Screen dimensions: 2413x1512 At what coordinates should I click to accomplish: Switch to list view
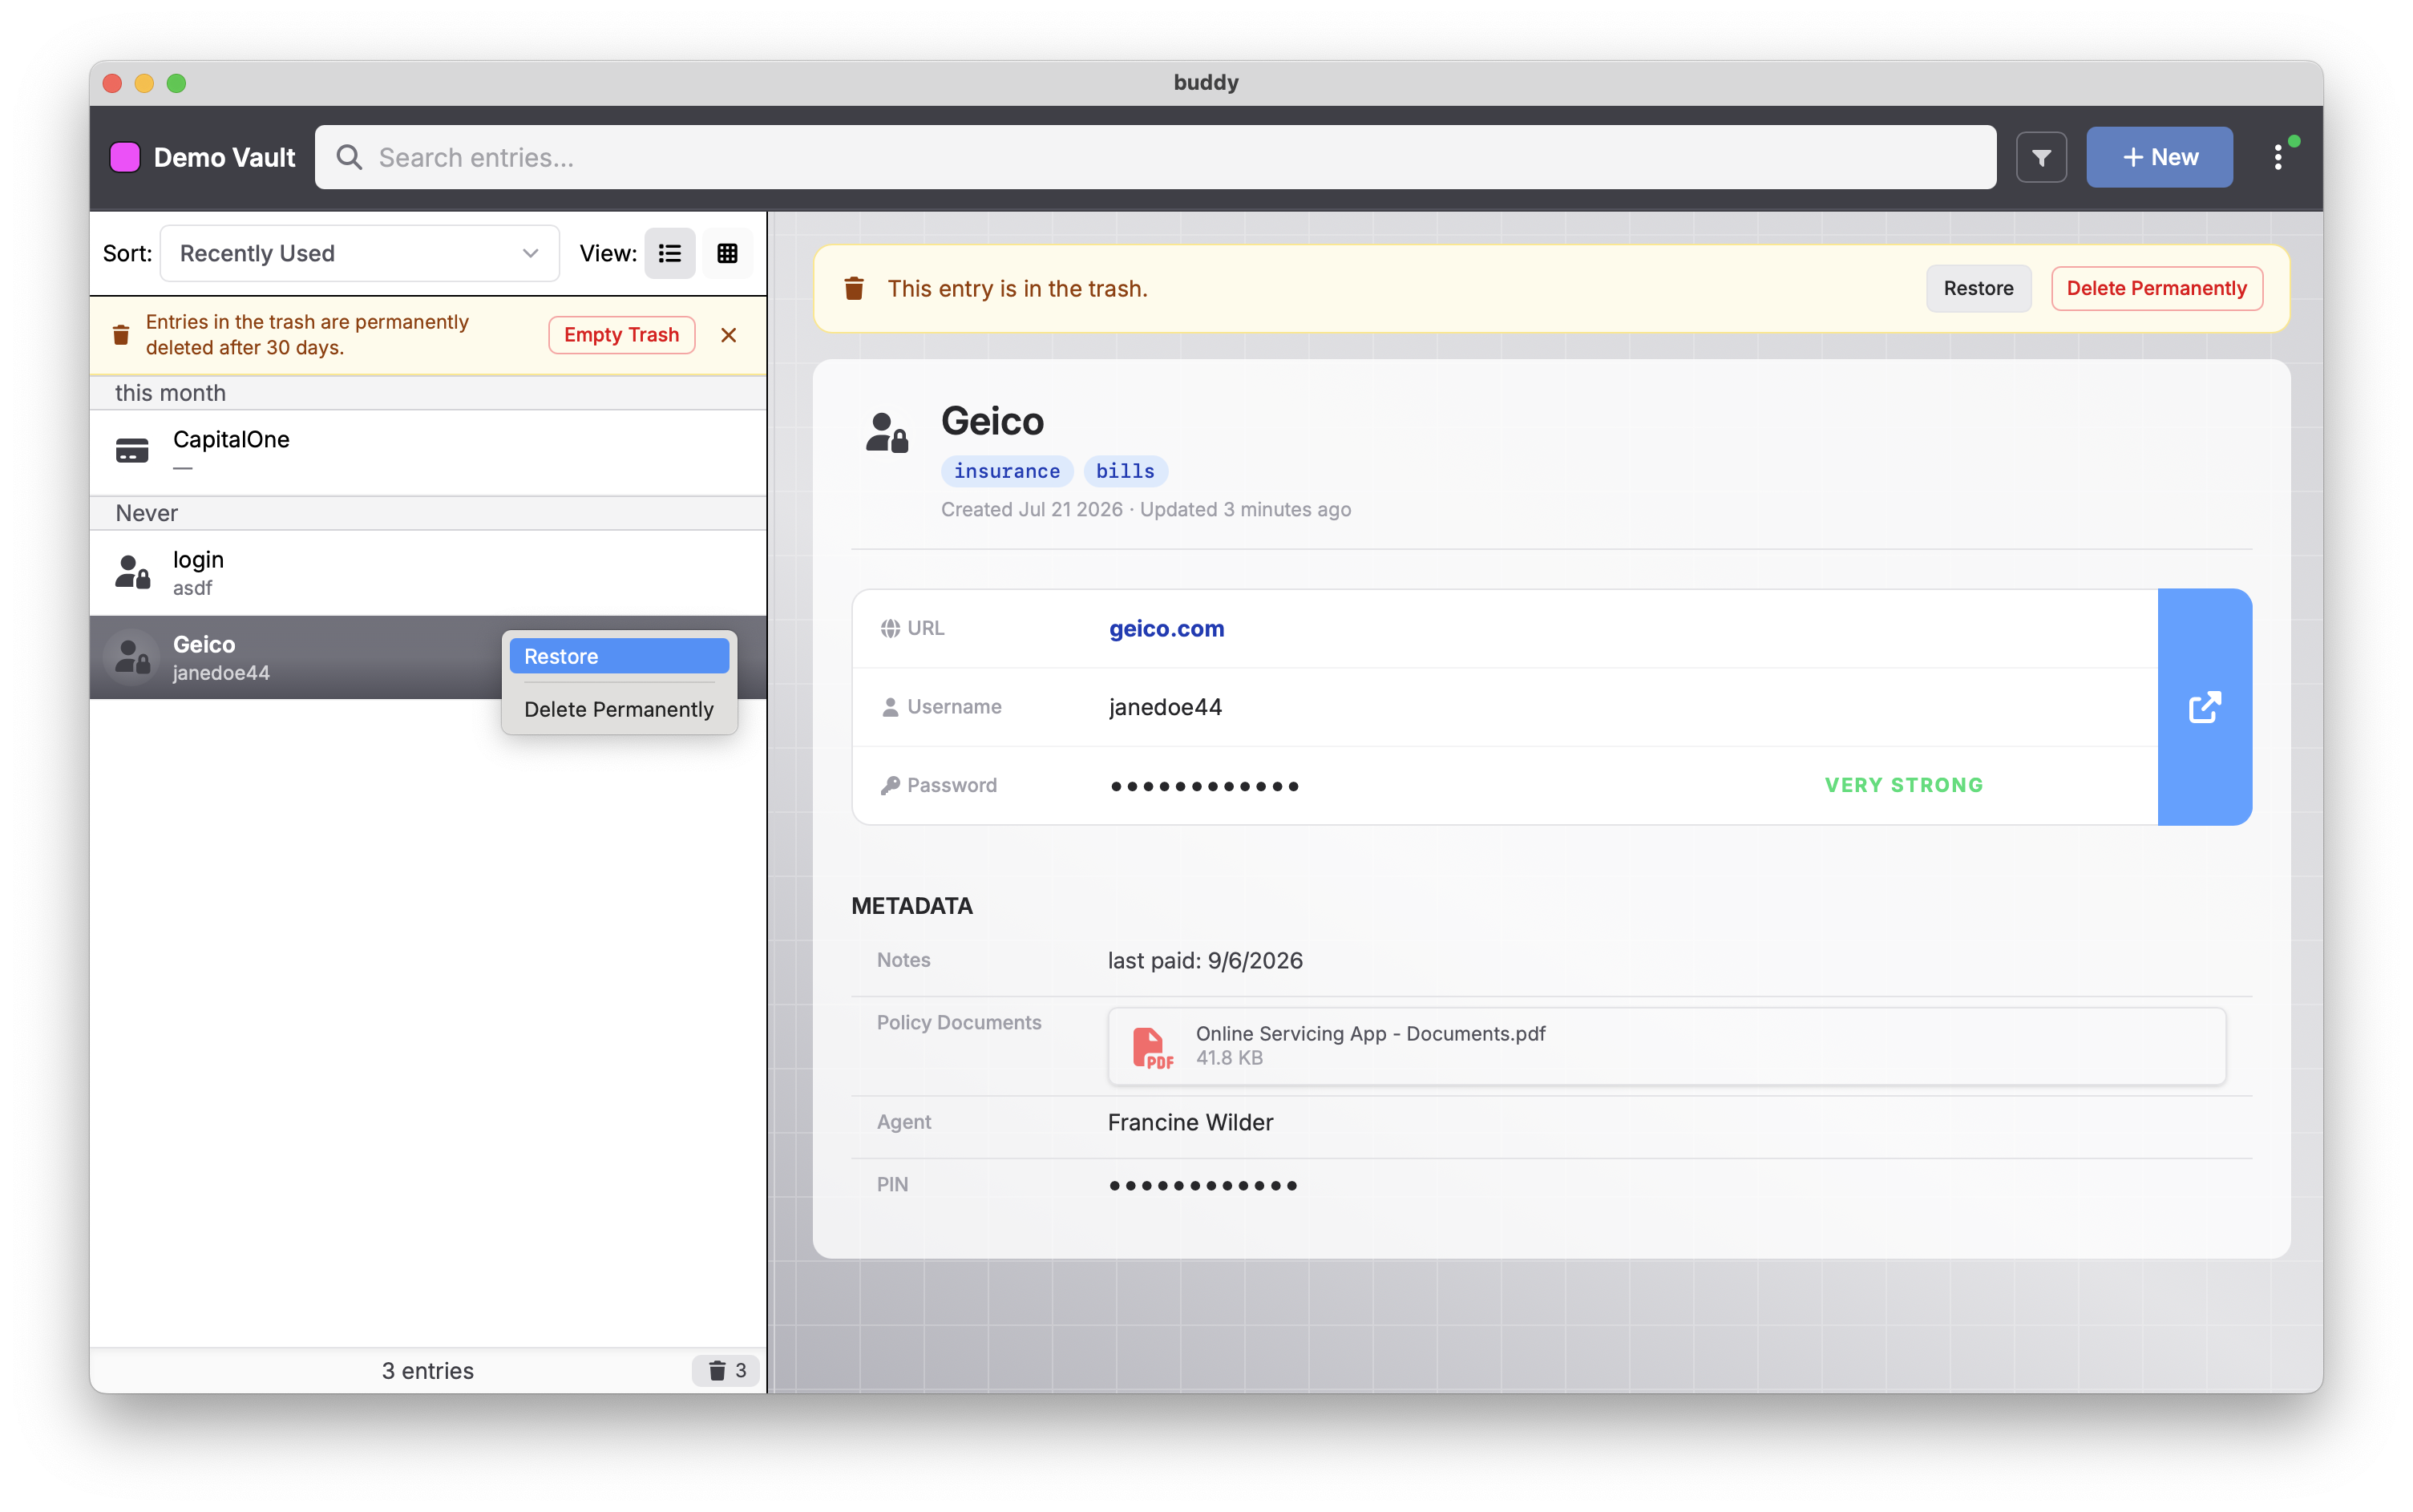(x=670, y=253)
